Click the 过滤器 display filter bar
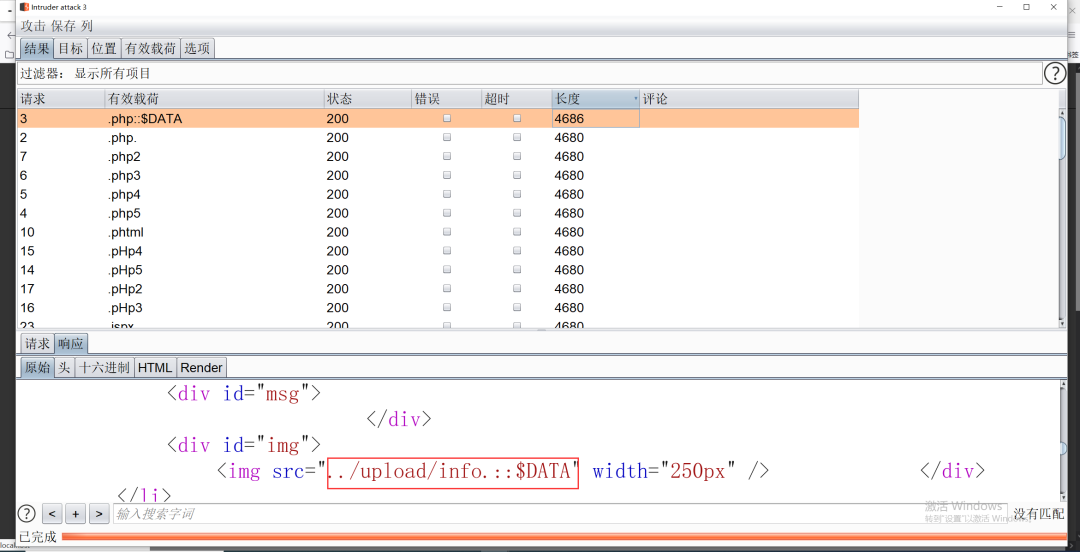 point(530,73)
